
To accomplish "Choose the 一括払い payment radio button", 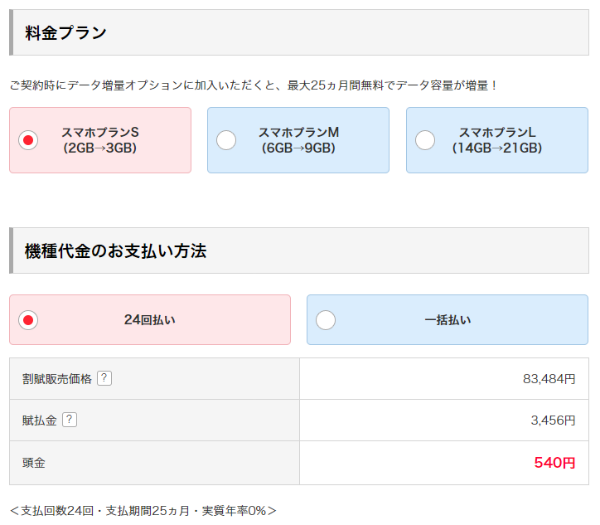I will tap(326, 320).
